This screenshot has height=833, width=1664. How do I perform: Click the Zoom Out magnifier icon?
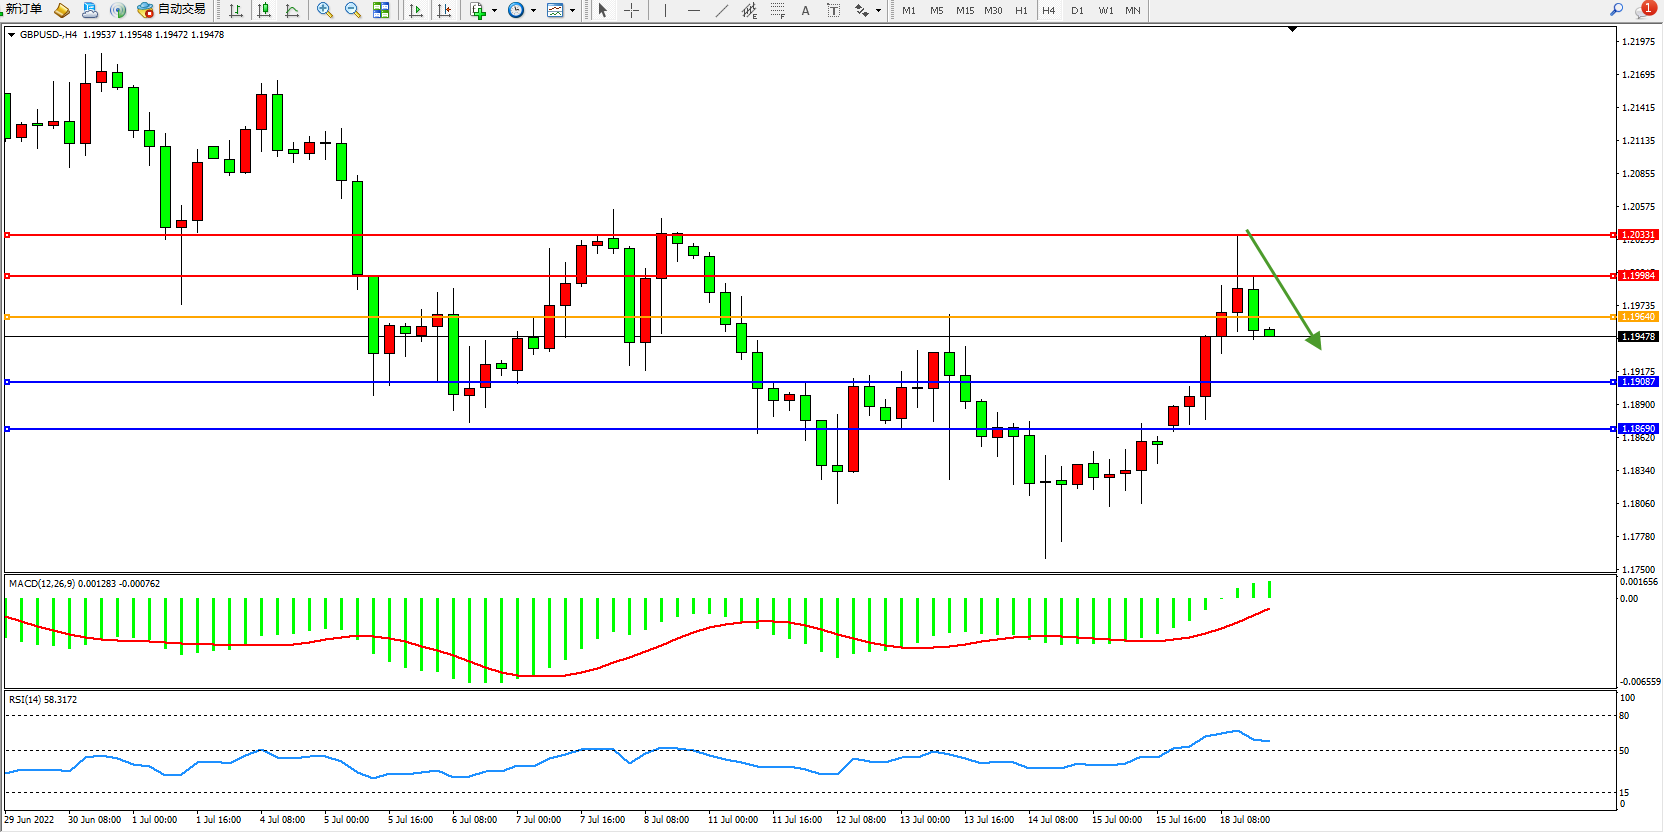tap(352, 10)
